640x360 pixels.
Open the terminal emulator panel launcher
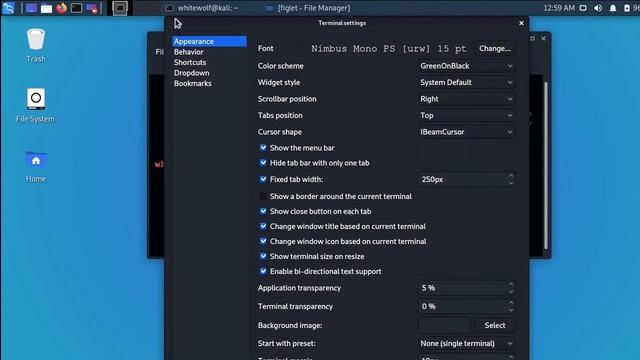click(x=77, y=8)
